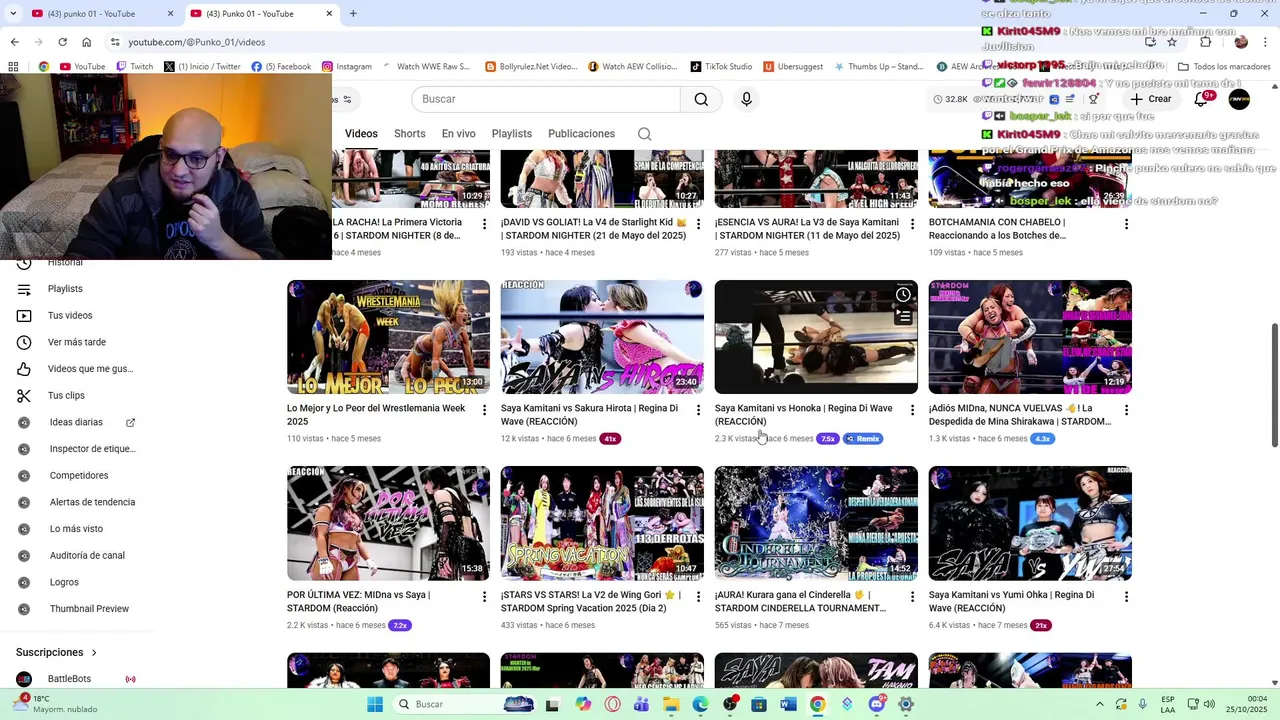Click the YouTube search magnifier button

coord(701,99)
